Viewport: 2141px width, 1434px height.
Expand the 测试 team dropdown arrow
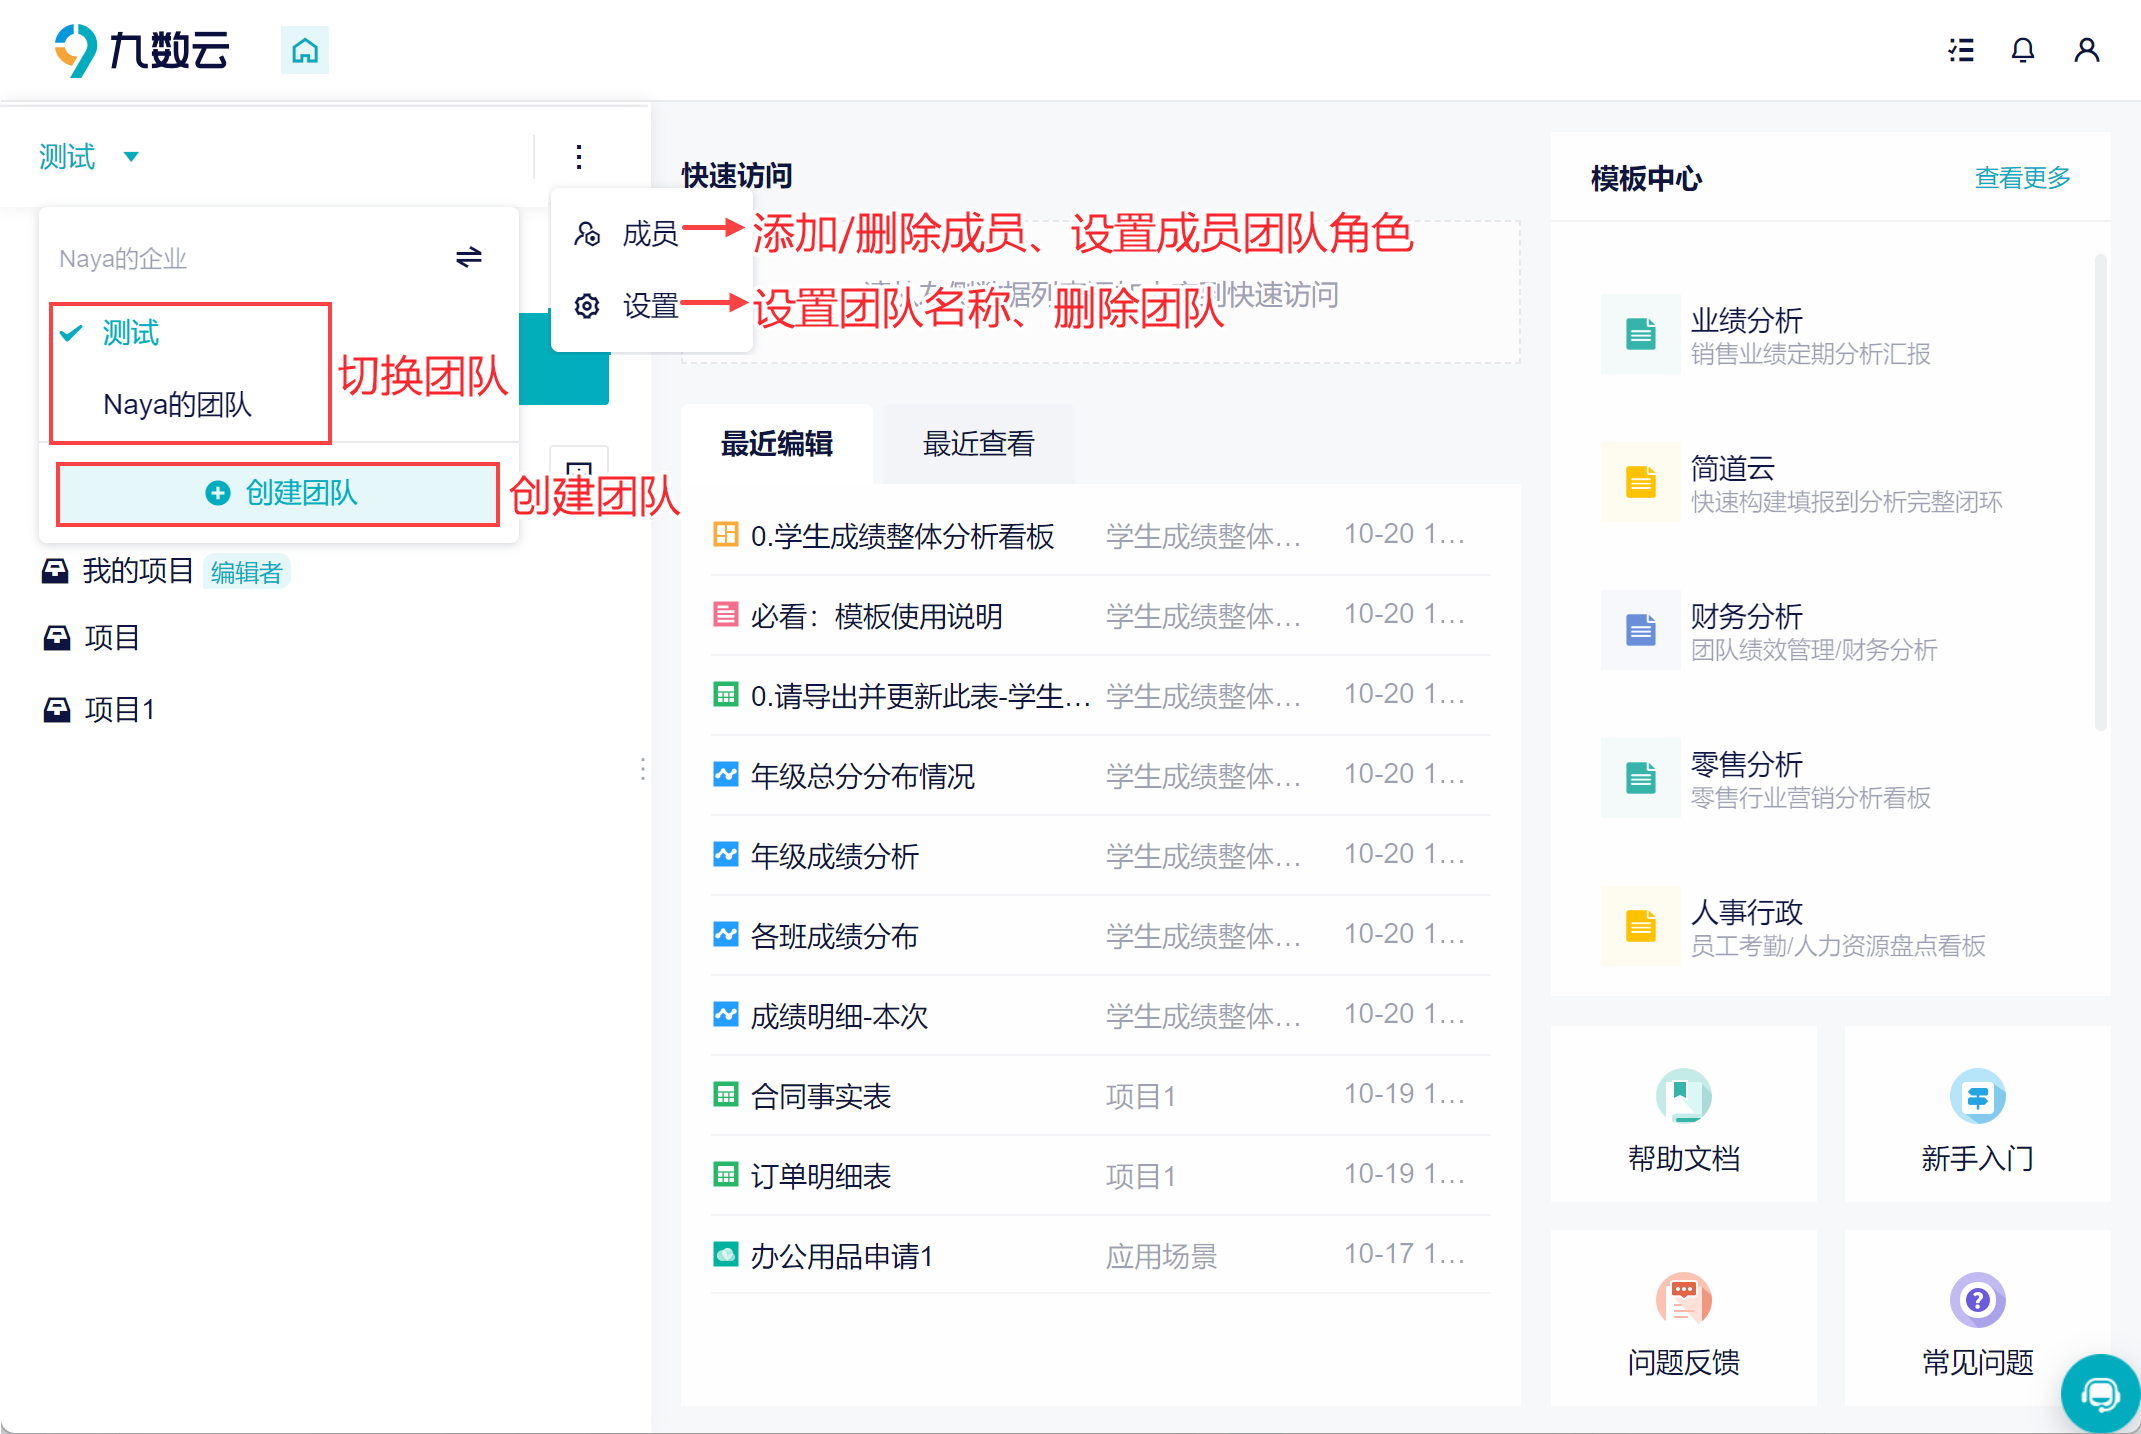coord(131,157)
